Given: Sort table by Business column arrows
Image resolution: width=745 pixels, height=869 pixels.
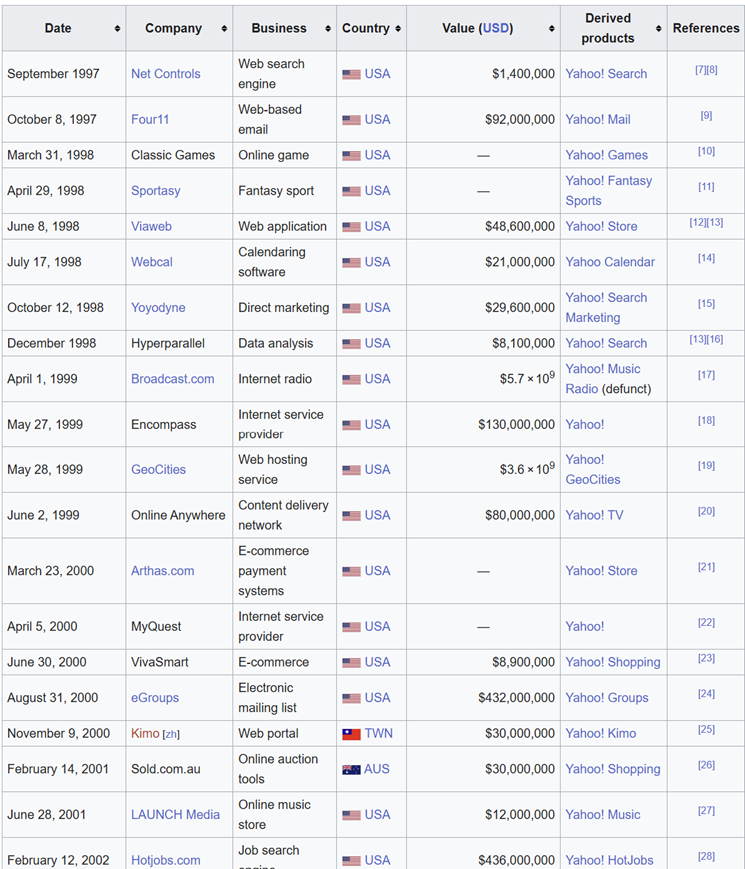Looking at the screenshot, I should 328,28.
